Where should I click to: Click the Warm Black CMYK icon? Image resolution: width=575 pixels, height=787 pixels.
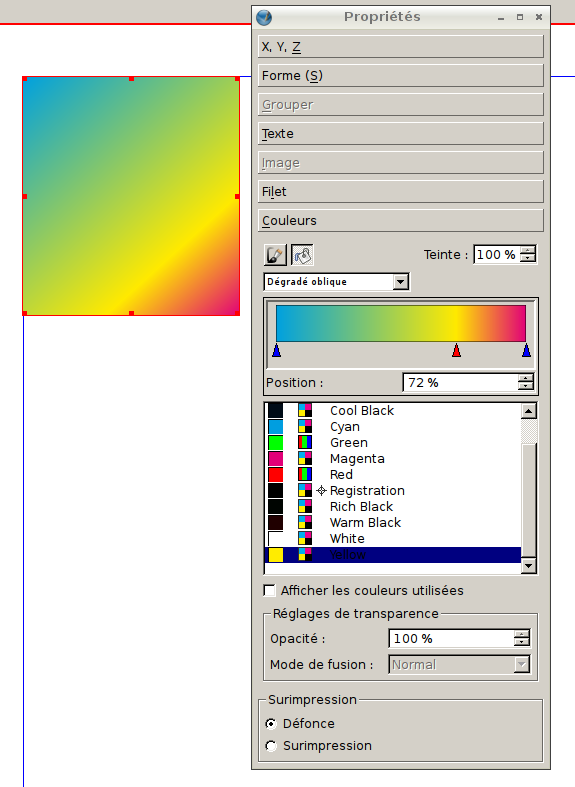[x=305, y=522]
